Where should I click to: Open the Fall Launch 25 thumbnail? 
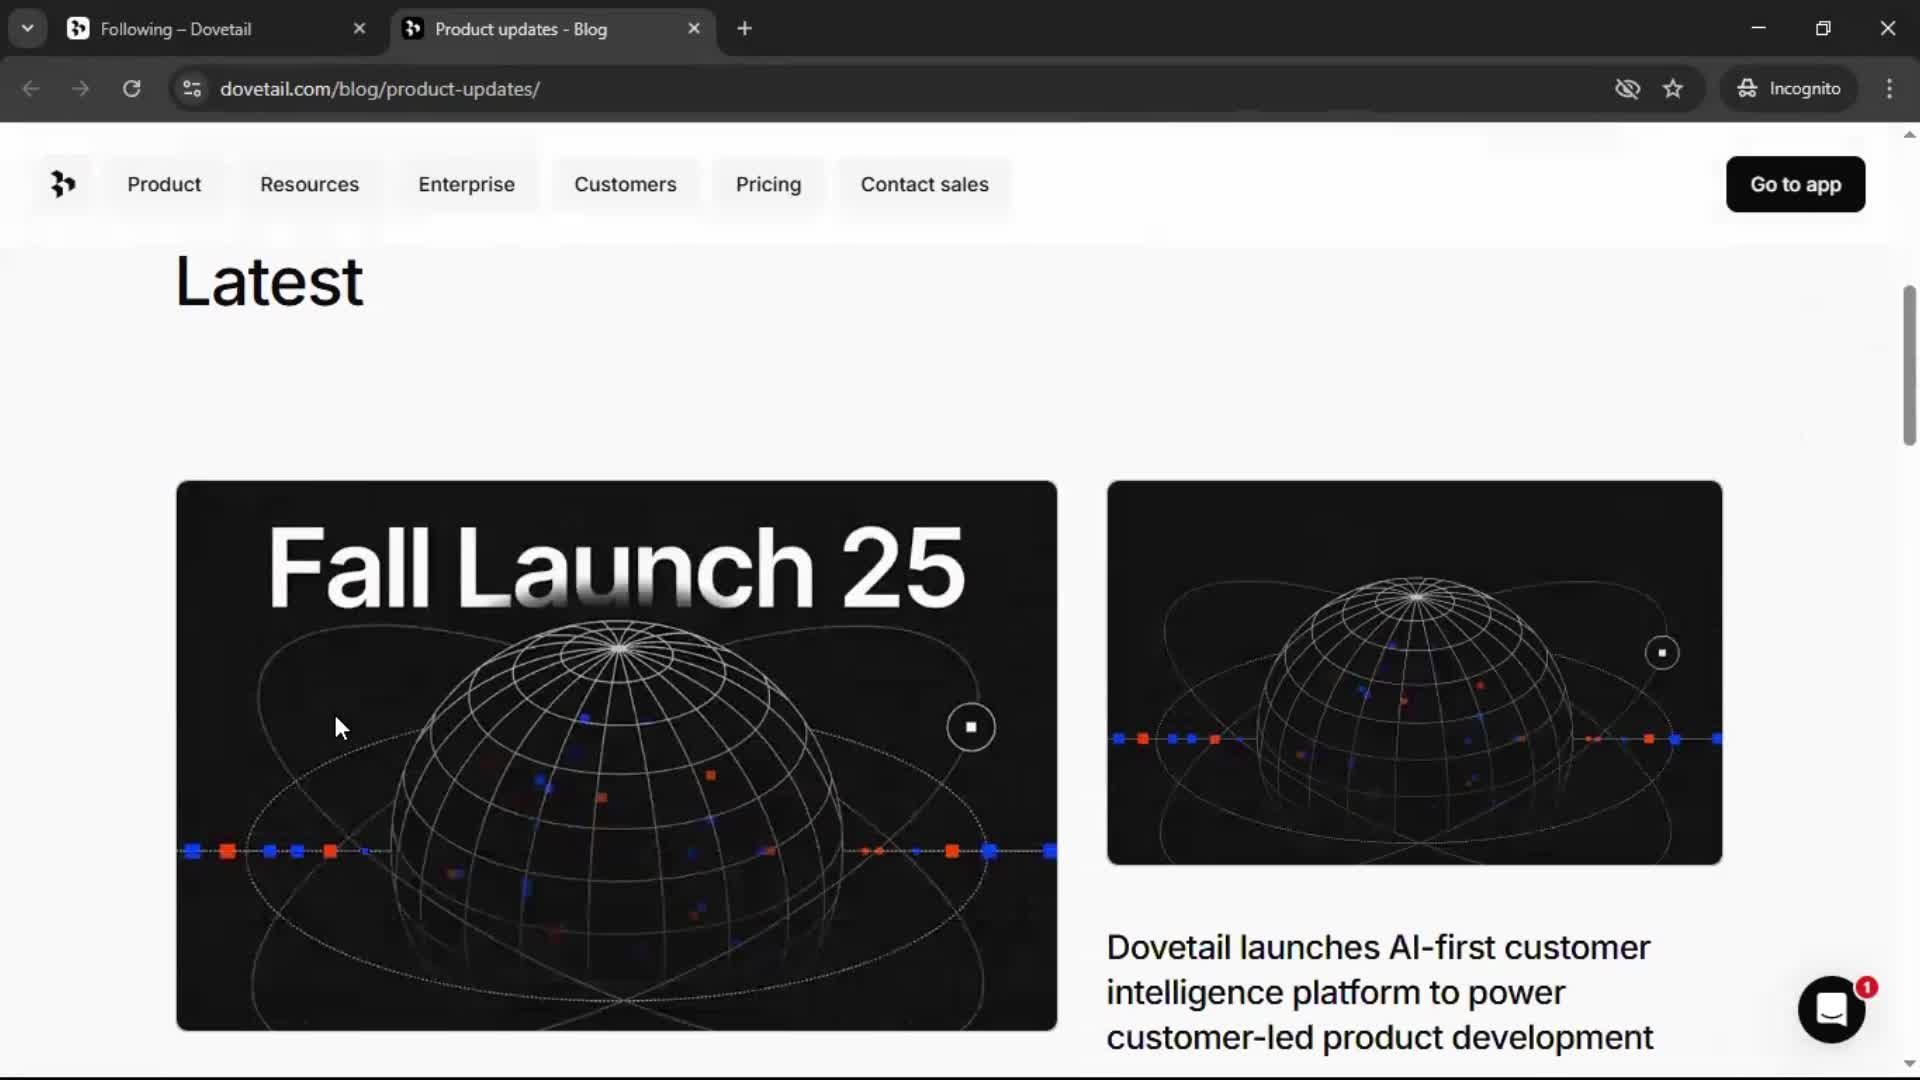[616, 755]
